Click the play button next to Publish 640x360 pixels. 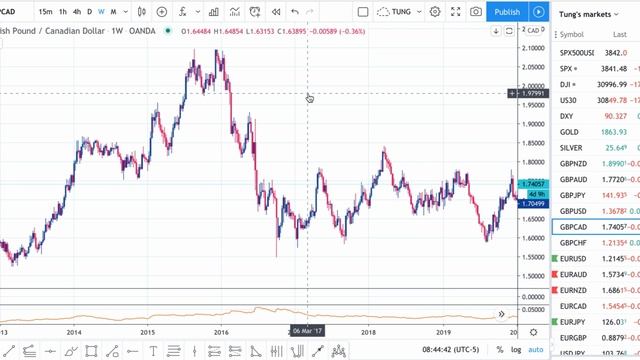tap(538, 12)
